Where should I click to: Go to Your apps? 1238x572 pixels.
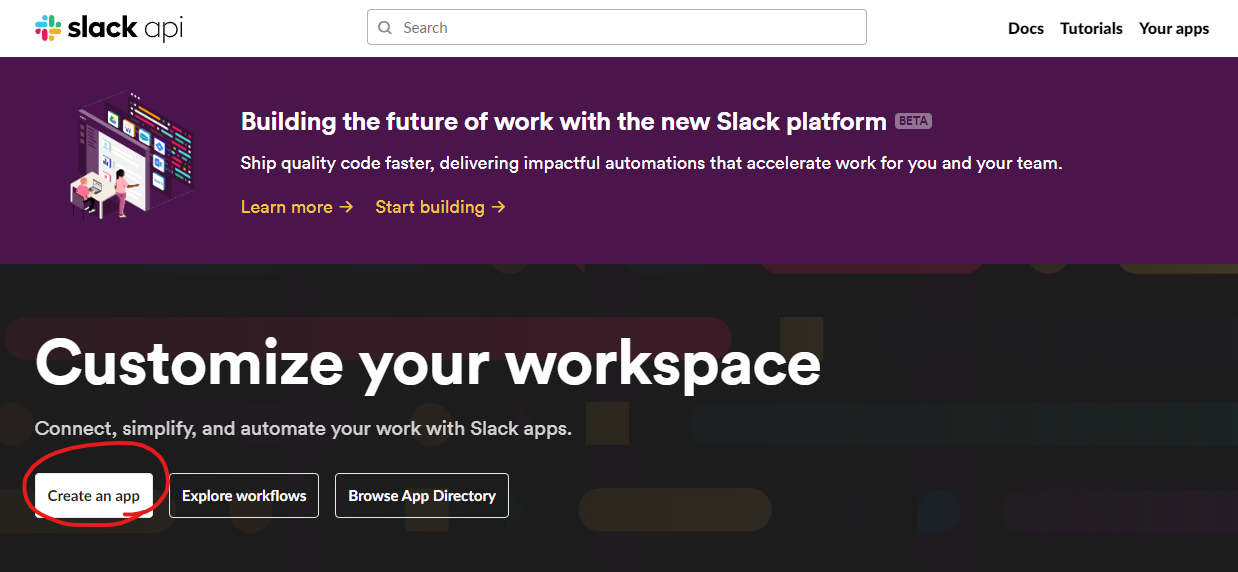tap(1174, 28)
